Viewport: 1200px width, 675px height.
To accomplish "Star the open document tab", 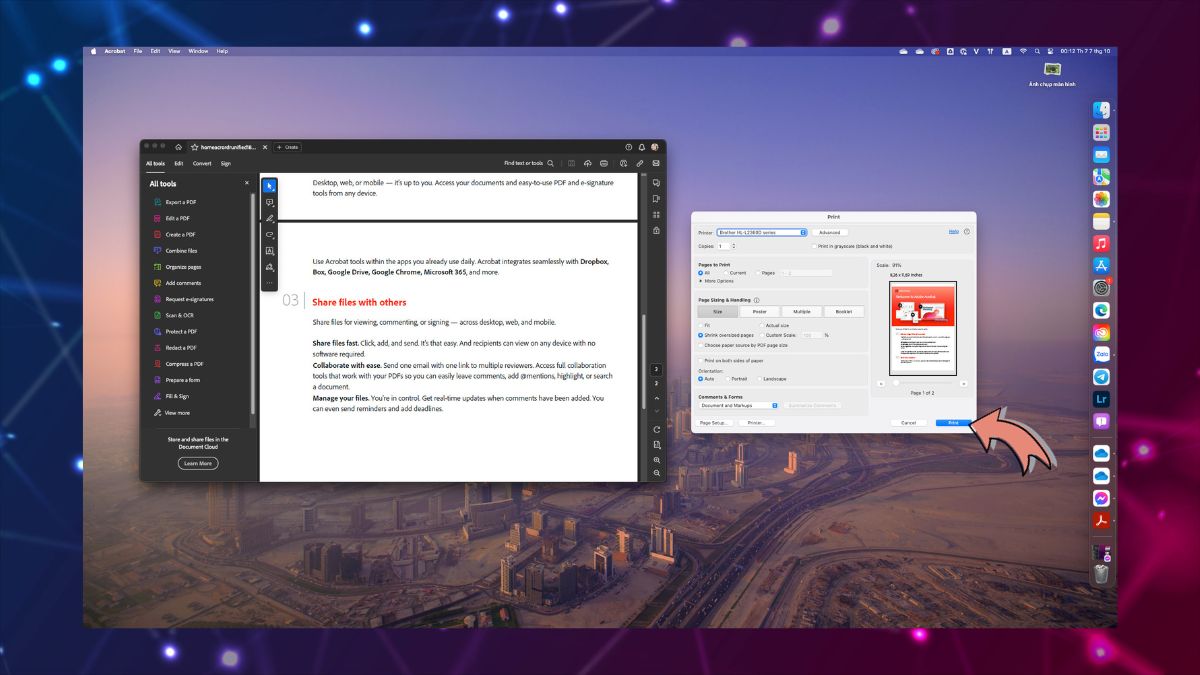I will tap(196, 147).
